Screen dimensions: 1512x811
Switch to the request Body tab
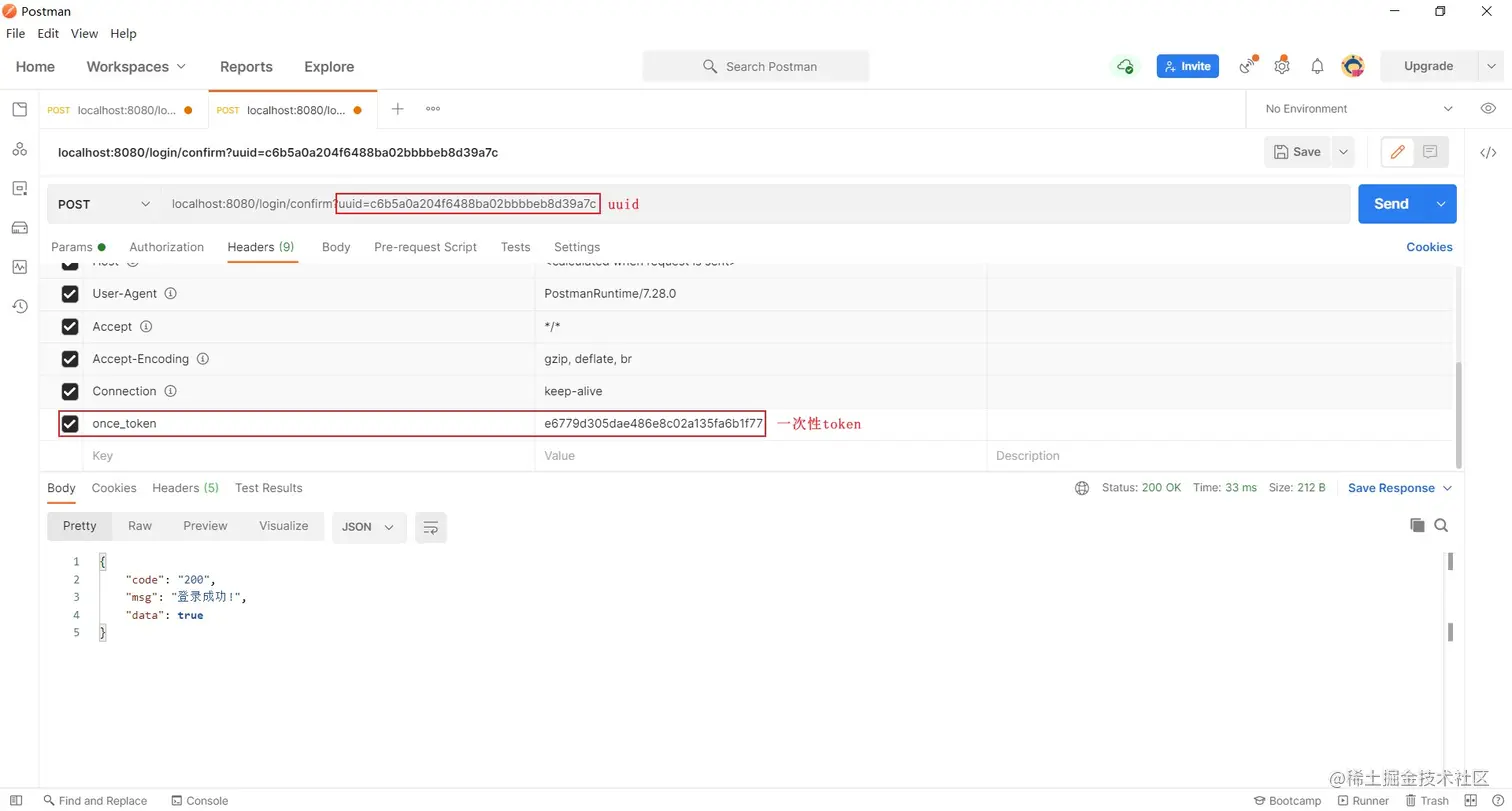pyautogui.click(x=336, y=247)
